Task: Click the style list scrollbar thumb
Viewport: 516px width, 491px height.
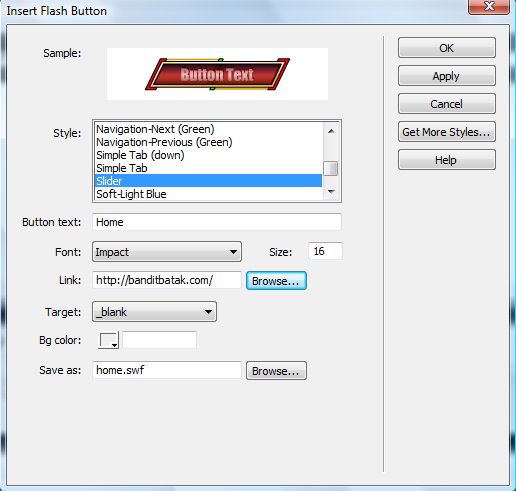Action: [331, 168]
